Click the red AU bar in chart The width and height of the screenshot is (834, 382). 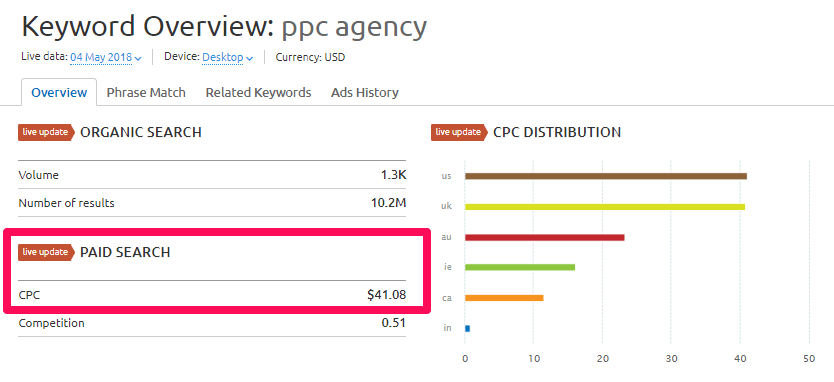pyautogui.click(x=545, y=237)
